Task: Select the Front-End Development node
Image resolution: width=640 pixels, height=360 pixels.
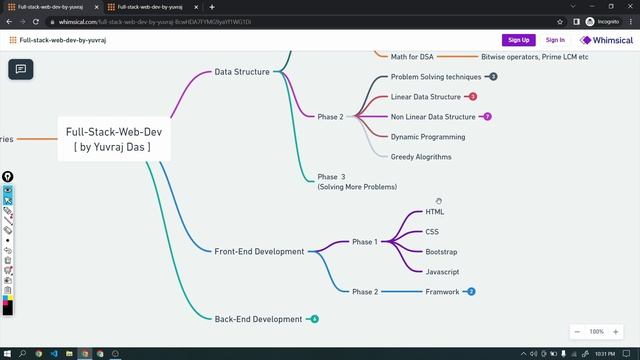Action: click(x=259, y=251)
